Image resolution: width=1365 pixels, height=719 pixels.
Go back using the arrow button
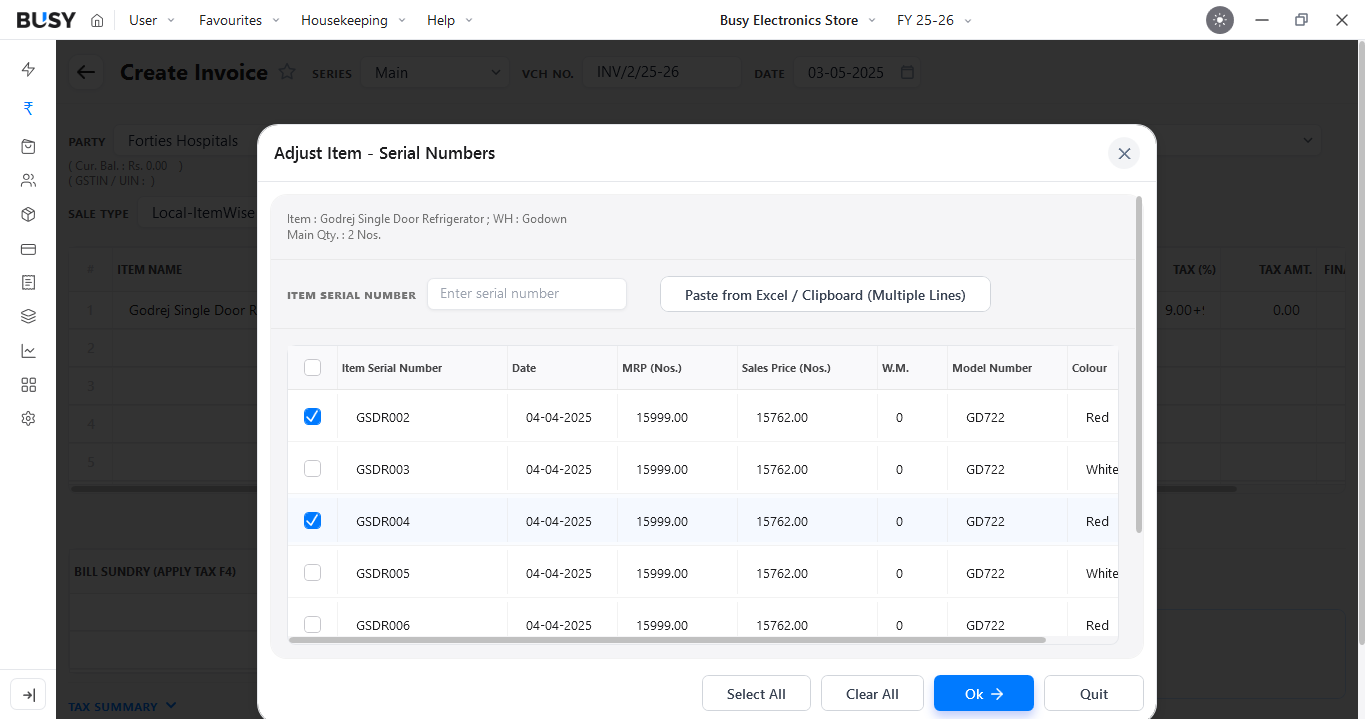(x=86, y=72)
